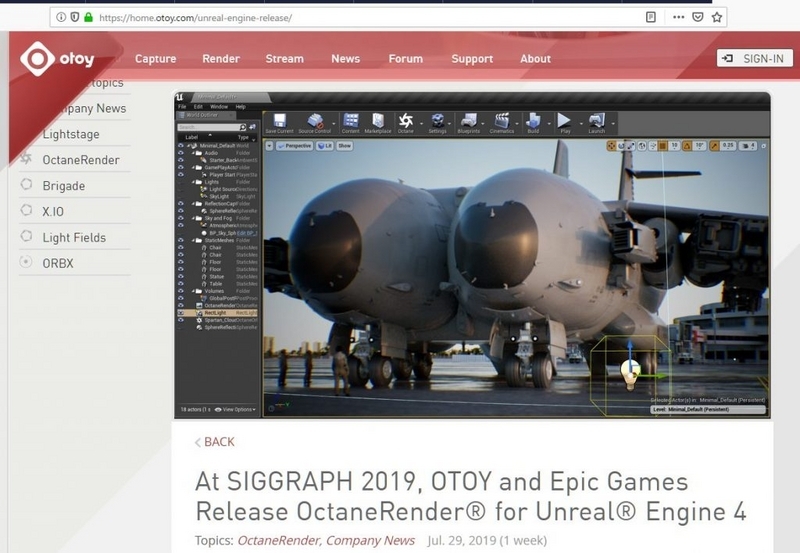Open the Brigade sidebar topic
This screenshot has width=800, height=553.
[x=64, y=186]
